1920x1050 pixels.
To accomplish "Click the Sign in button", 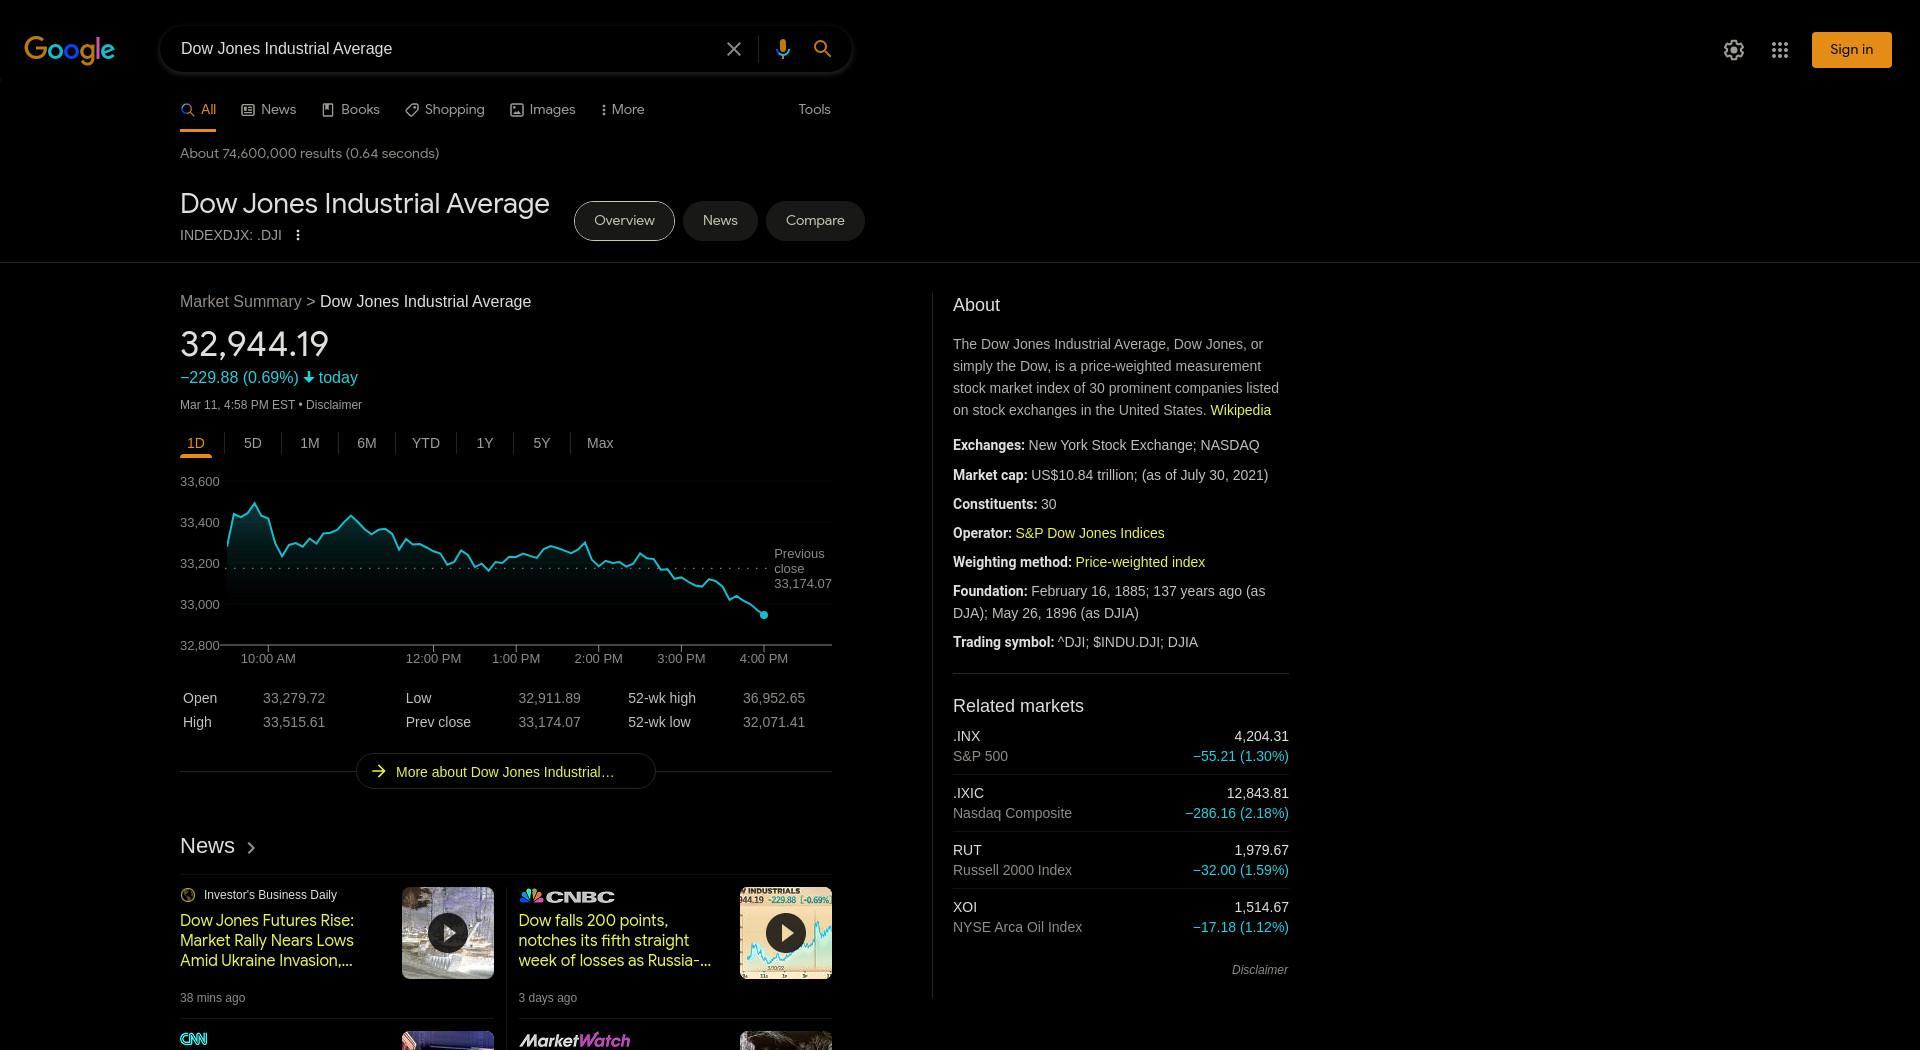I will (1851, 50).
